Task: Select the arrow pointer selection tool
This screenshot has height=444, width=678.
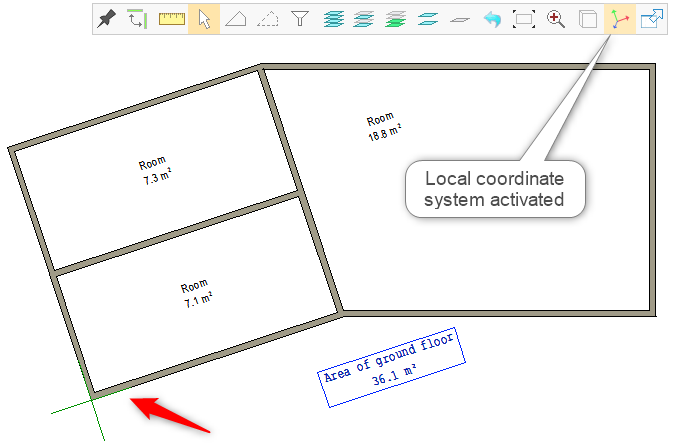Action: pyautogui.click(x=204, y=19)
